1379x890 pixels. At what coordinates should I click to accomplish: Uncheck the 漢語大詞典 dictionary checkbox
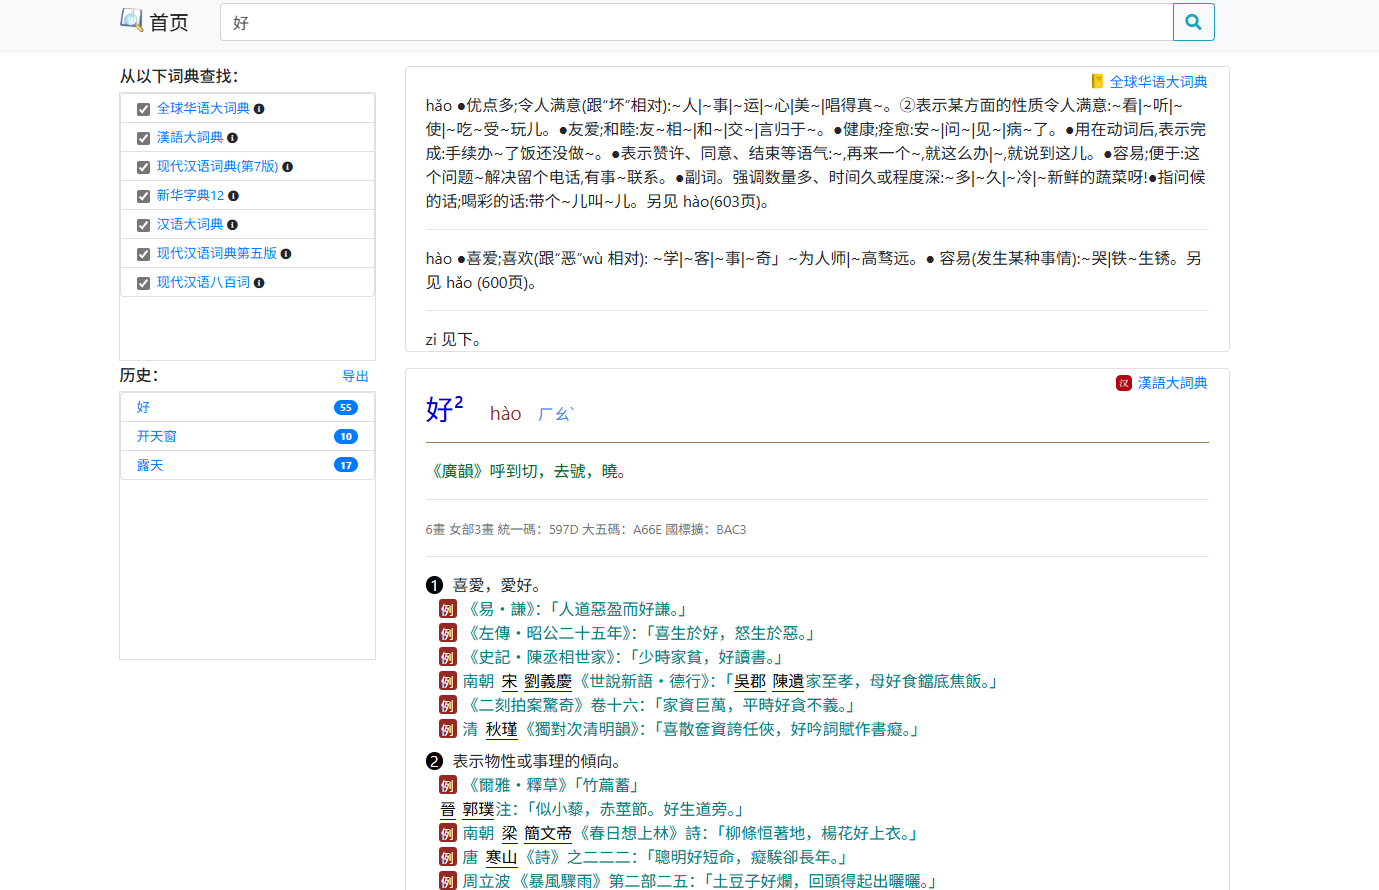pos(143,137)
